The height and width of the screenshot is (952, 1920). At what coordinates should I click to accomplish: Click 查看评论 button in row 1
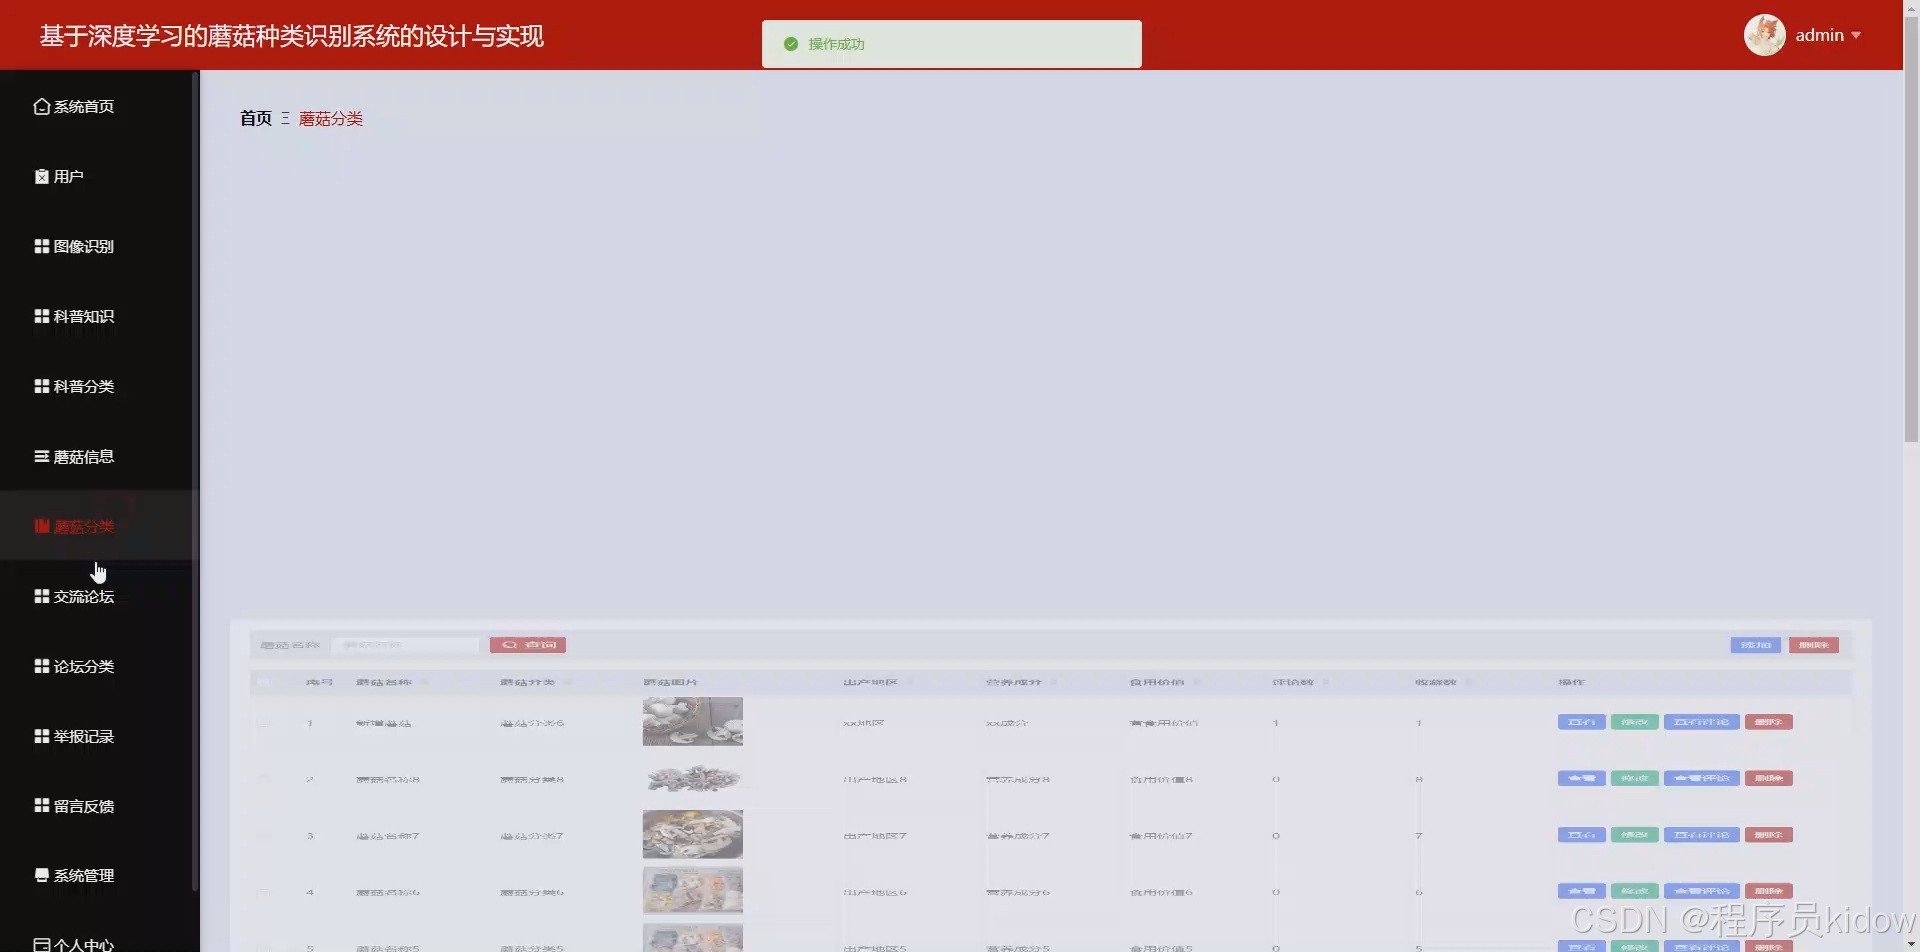pyautogui.click(x=1702, y=722)
